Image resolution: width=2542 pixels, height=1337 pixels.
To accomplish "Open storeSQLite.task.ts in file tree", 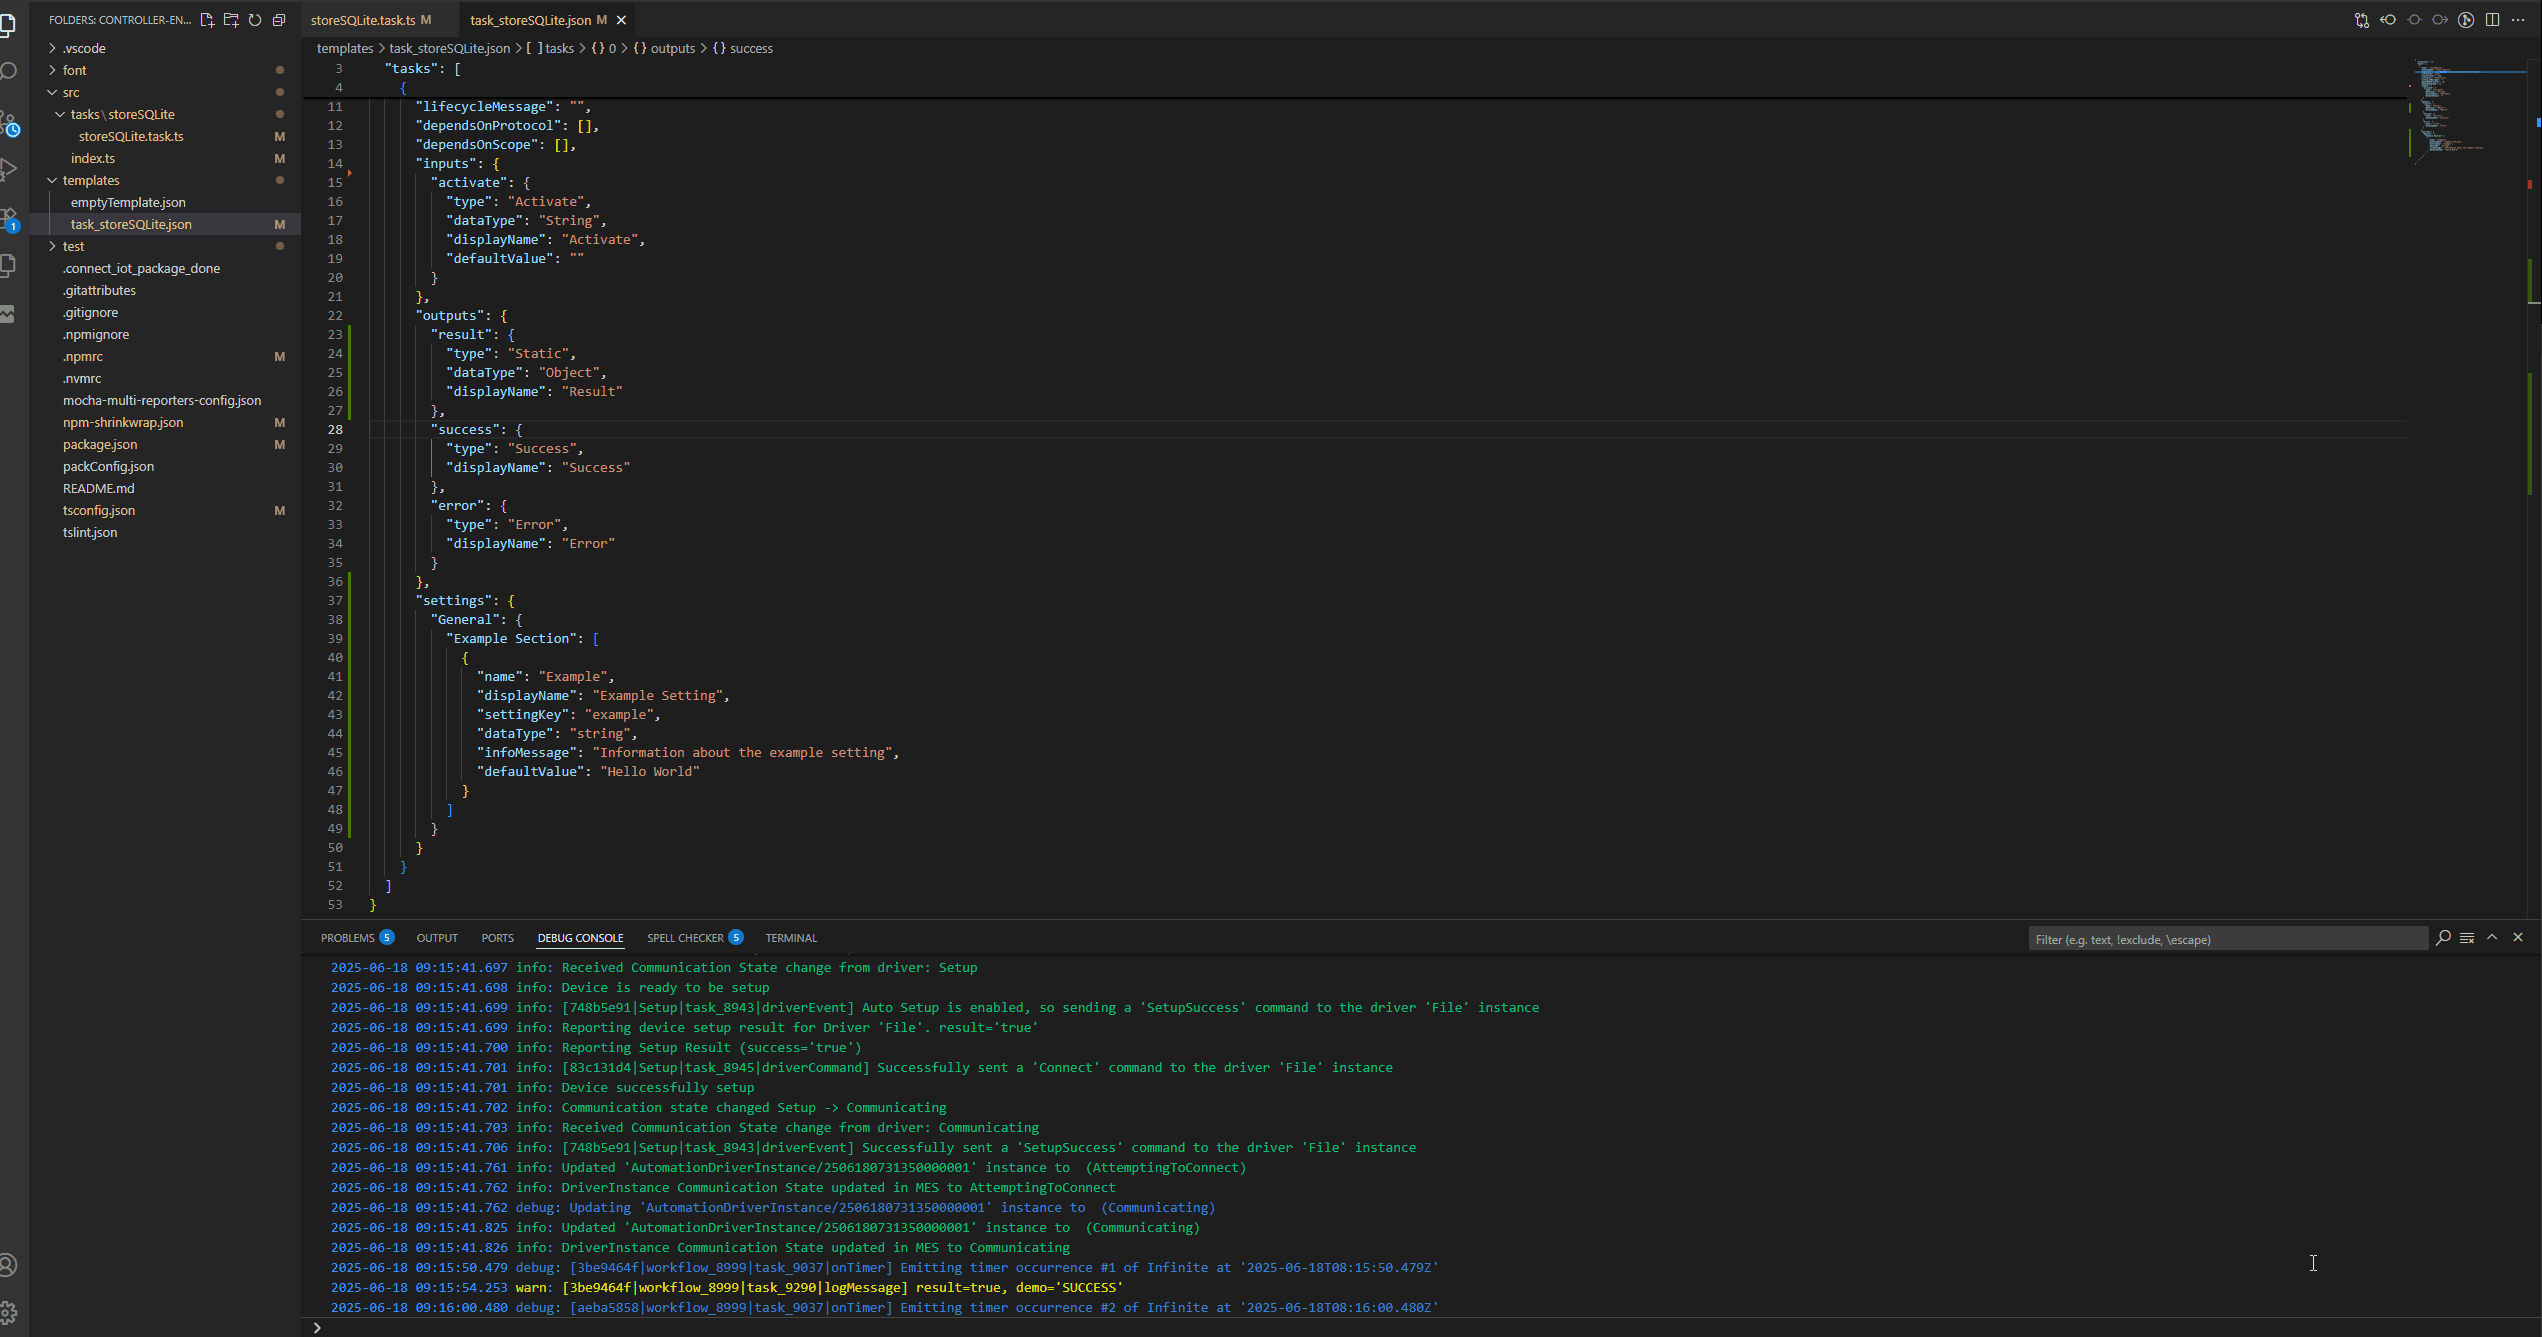I will [131, 136].
